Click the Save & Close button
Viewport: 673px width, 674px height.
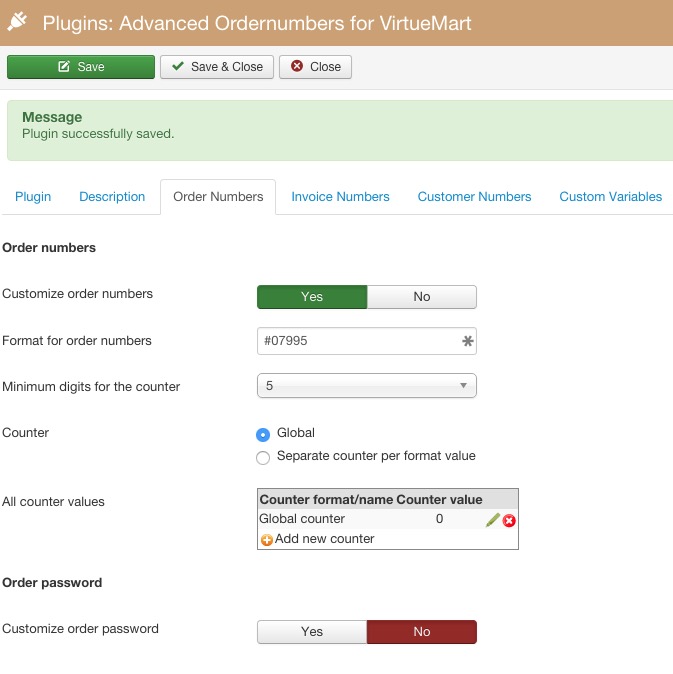pyautogui.click(x=216, y=67)
